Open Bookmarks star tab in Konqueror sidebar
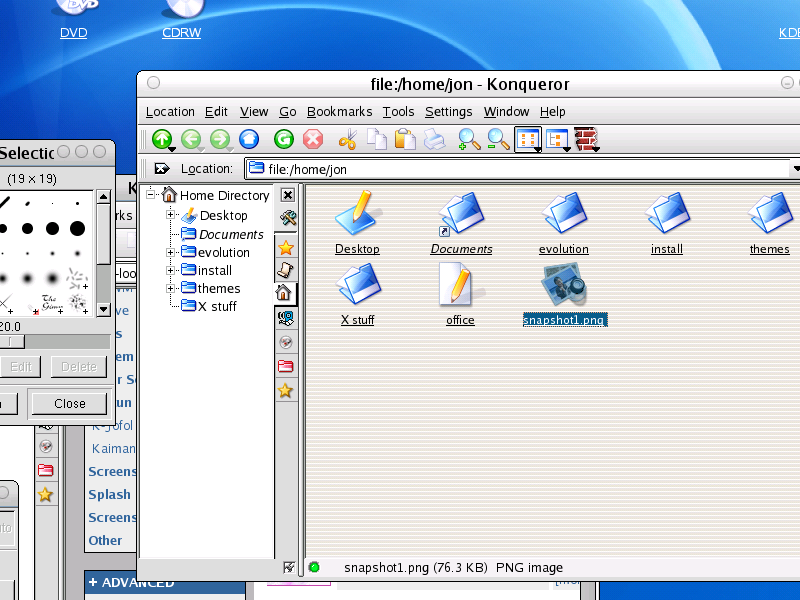 point(286,248)
